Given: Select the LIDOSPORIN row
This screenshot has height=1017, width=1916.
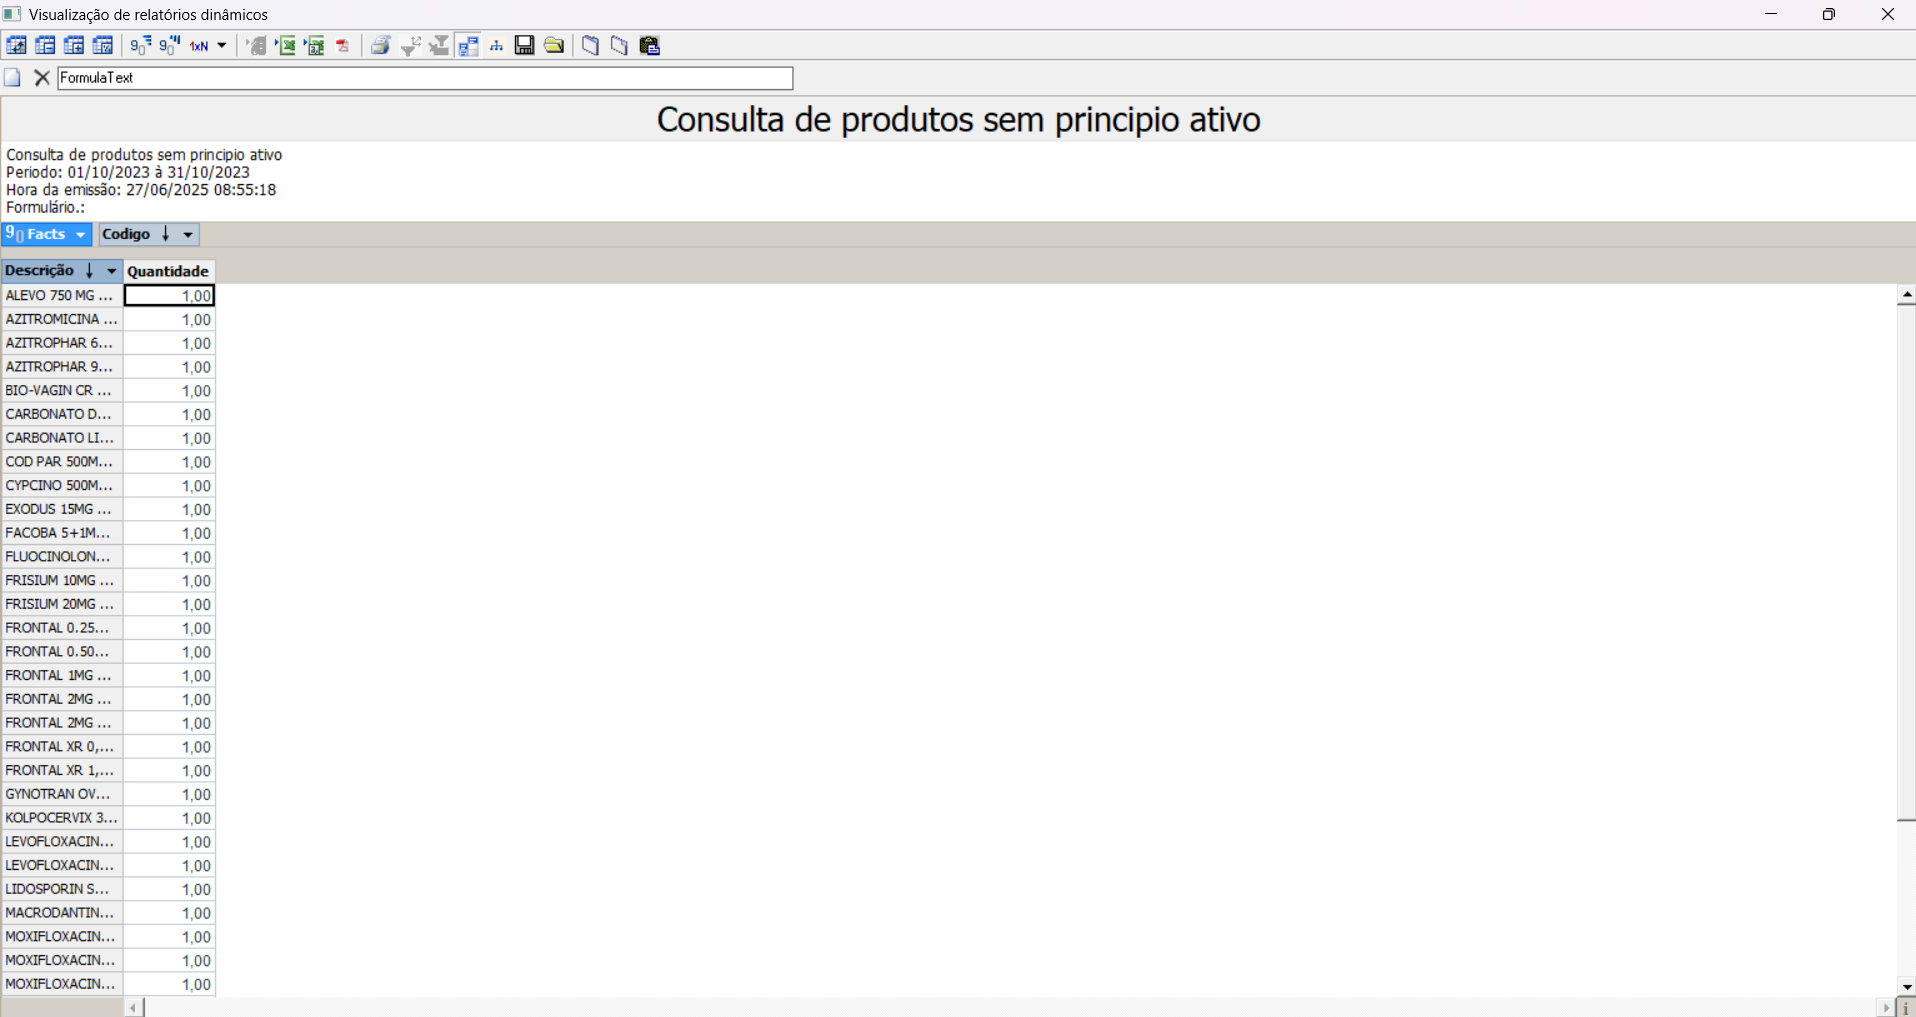Looking at the screenshot, I should [x=62, y=889].
